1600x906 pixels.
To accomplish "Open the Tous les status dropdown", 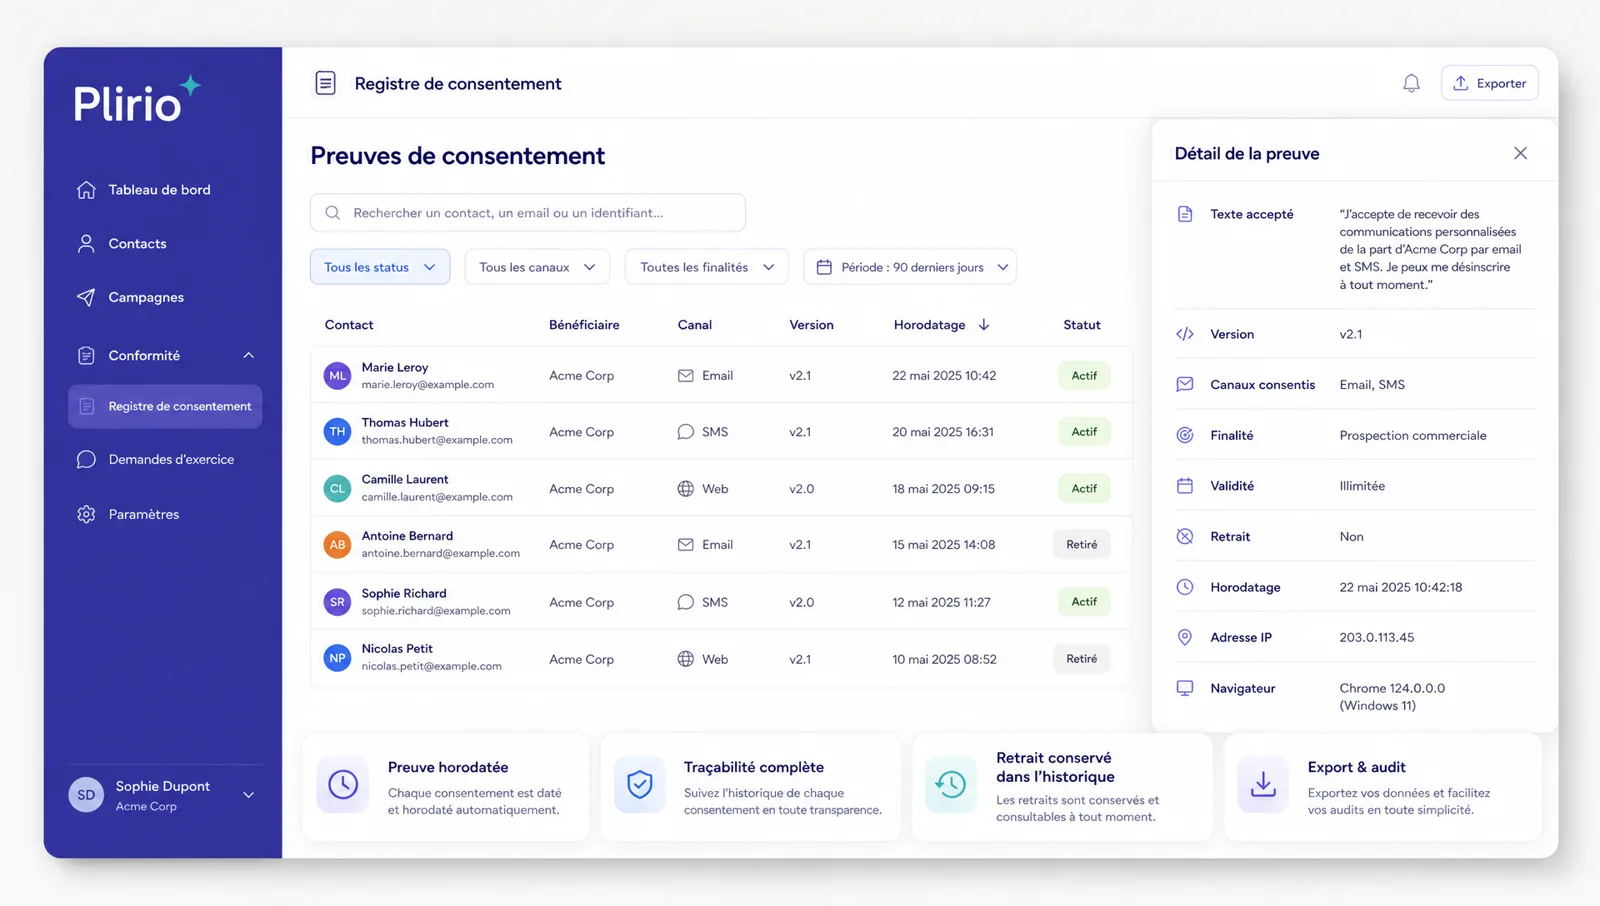I will click(x=380, y=267).
